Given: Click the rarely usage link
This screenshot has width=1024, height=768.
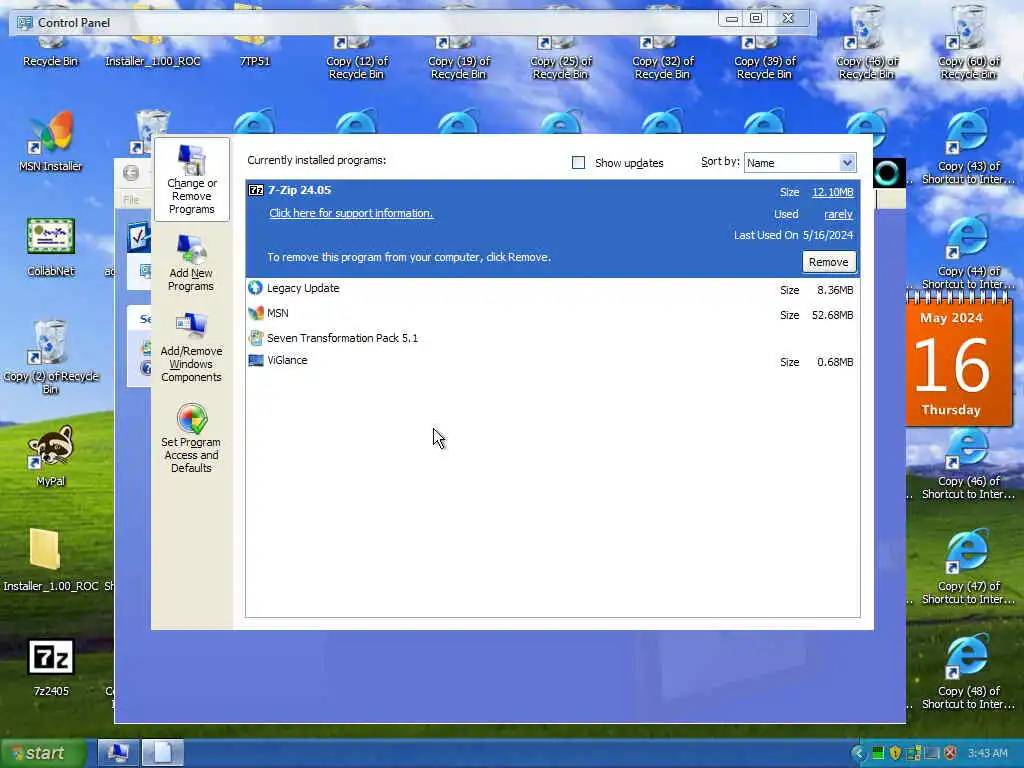Looking at the screenshot, I should click(x=839, y=214).
